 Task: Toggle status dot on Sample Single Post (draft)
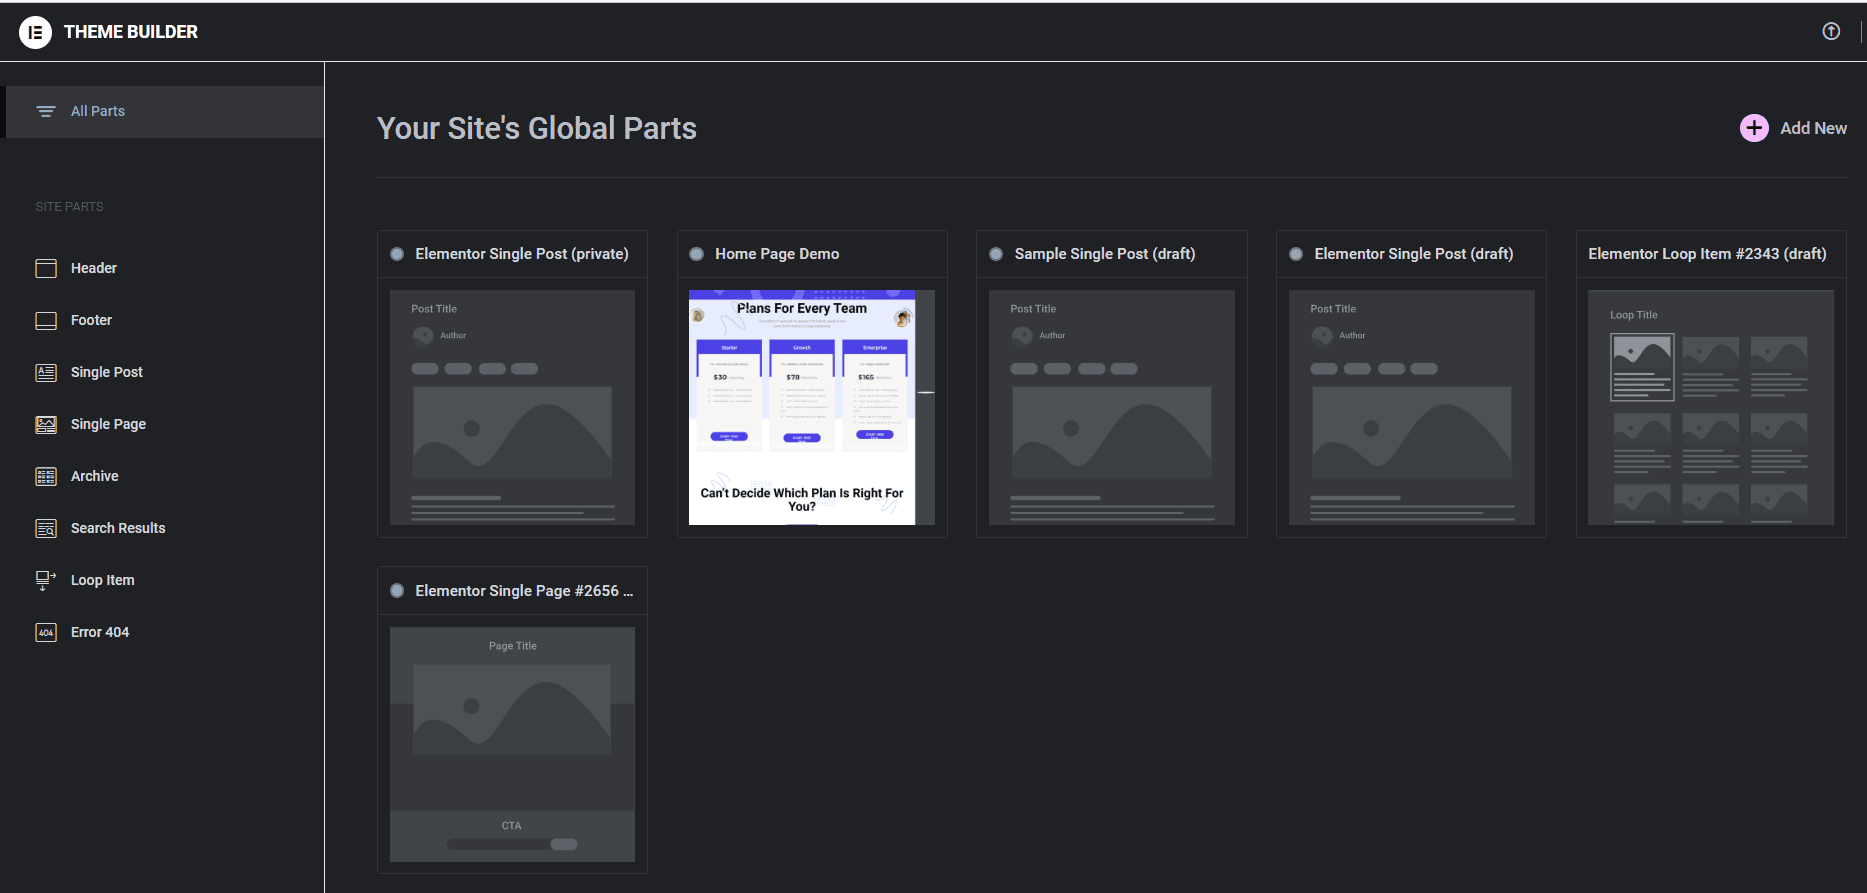click(x=996, y=254)
